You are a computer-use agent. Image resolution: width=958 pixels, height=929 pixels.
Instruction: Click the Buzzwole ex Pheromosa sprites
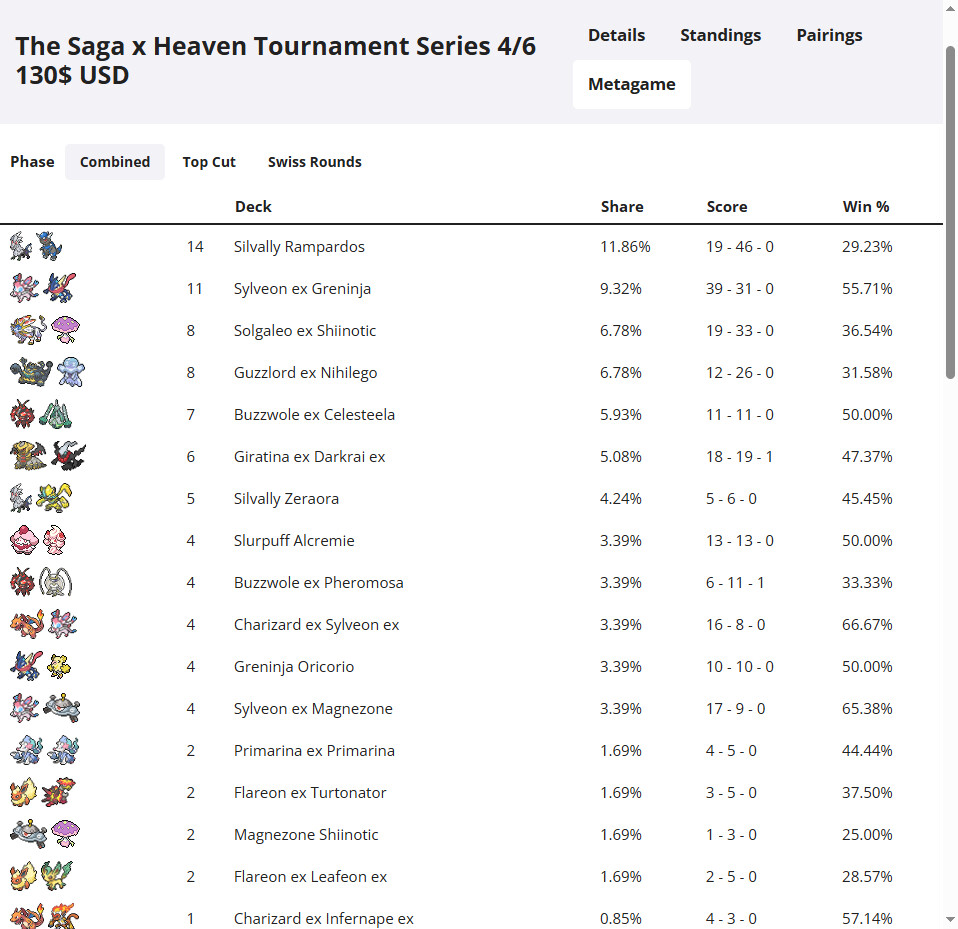point(42,583)
